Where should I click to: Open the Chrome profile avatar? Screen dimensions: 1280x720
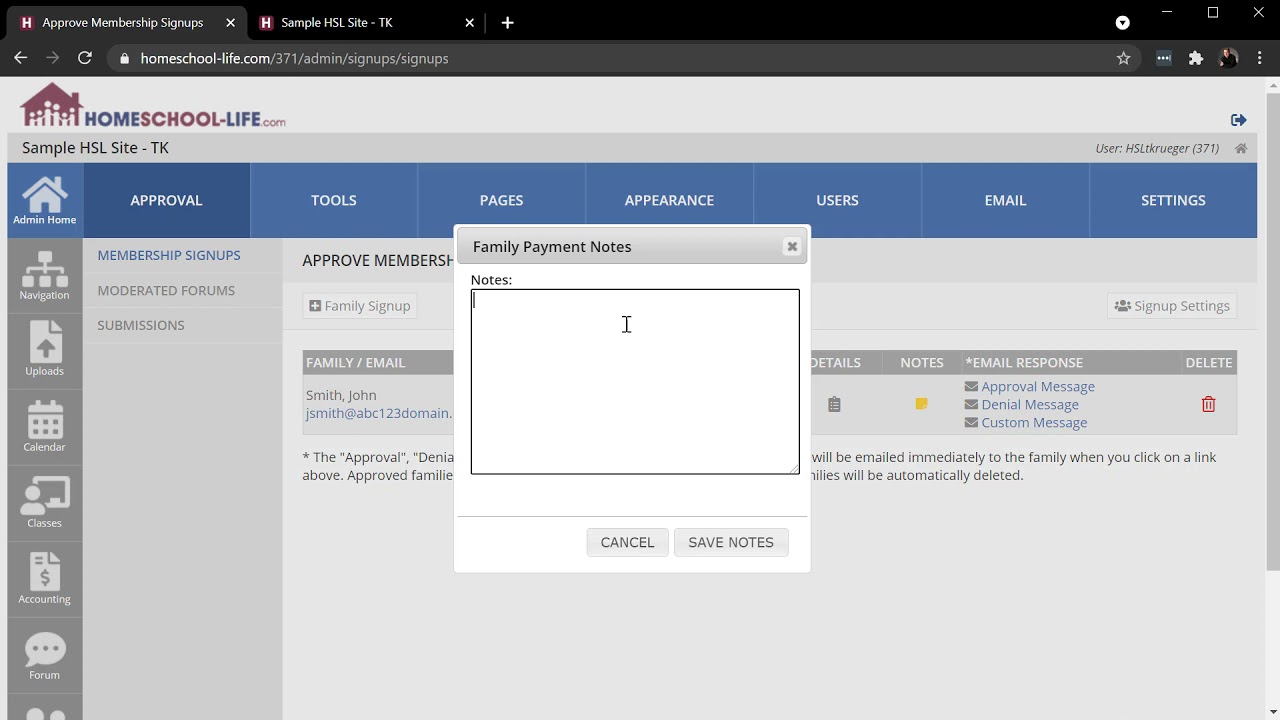tap(1228, 58)
